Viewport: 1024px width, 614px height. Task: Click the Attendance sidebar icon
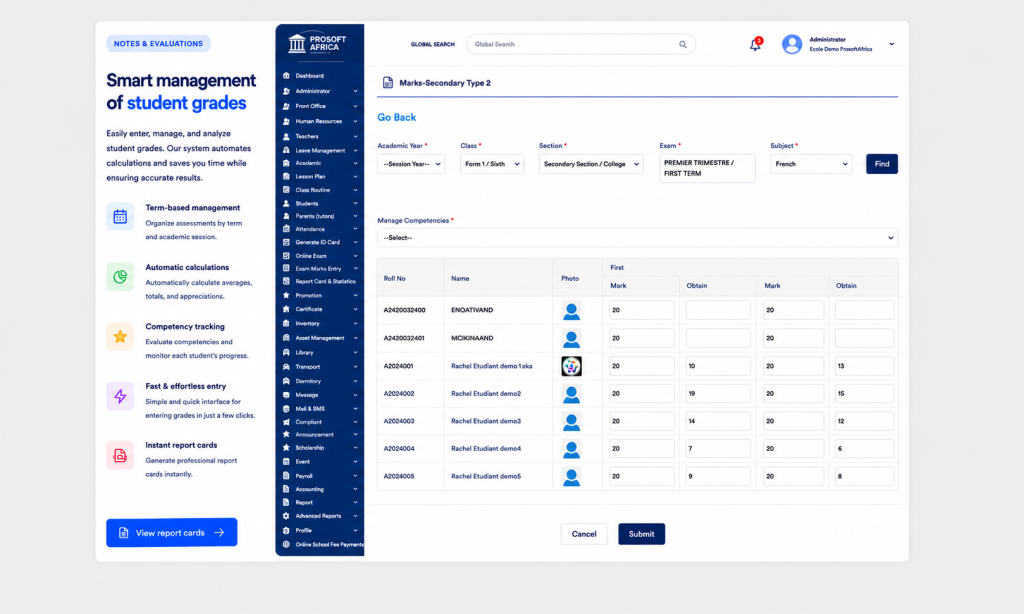(x=286, y=229)
